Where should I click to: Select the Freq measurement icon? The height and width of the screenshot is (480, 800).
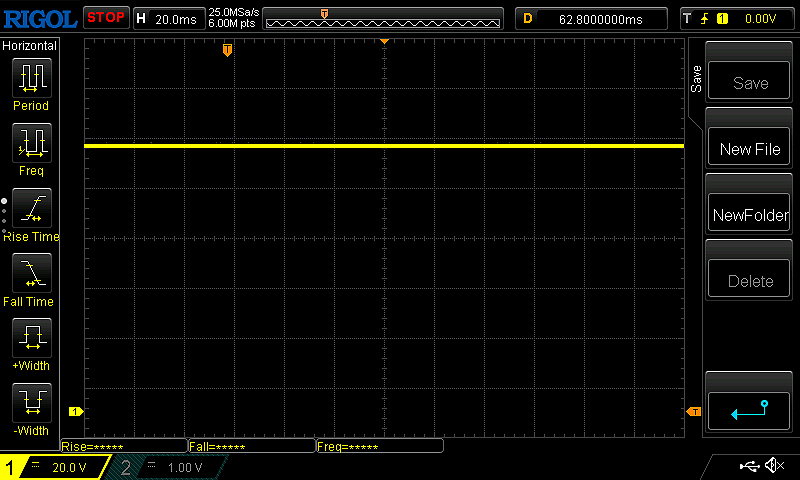(32, 143)
